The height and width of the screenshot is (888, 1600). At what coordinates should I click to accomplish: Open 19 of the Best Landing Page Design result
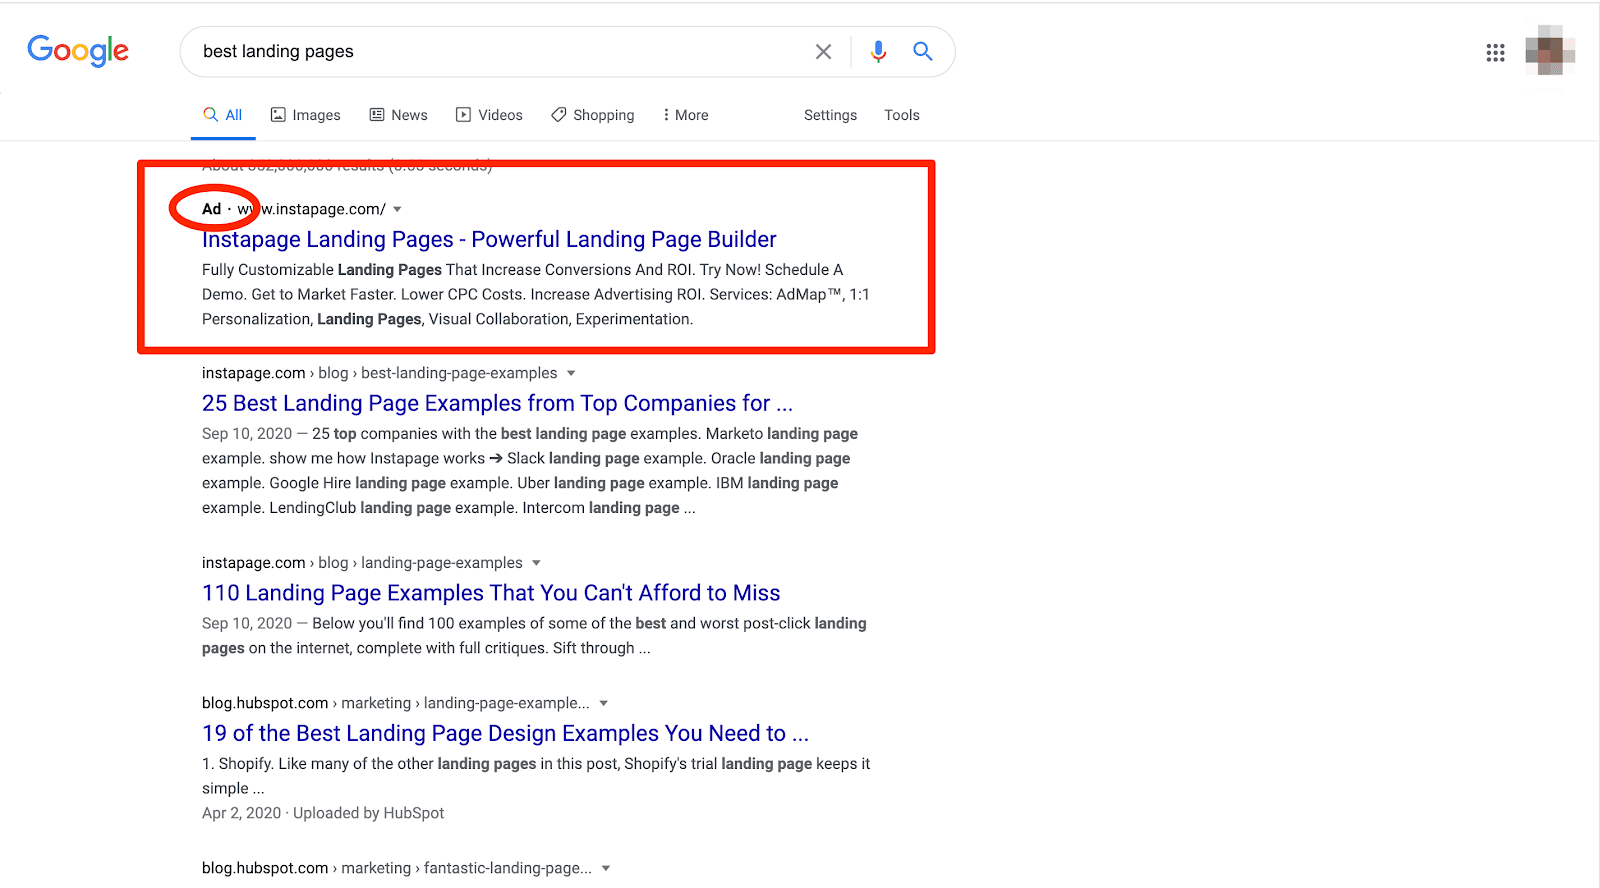[x=505, y=733]
